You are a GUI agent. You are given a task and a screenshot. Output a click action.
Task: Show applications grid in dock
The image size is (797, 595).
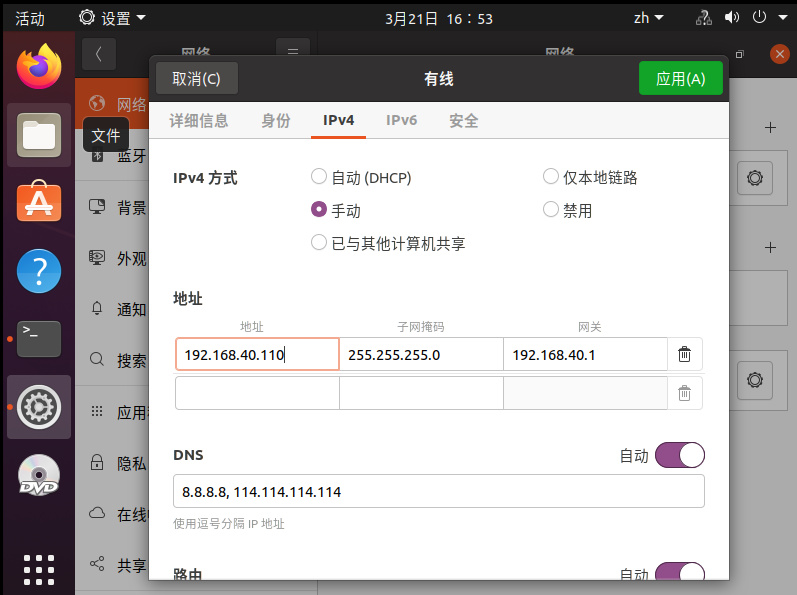[39, 568]
